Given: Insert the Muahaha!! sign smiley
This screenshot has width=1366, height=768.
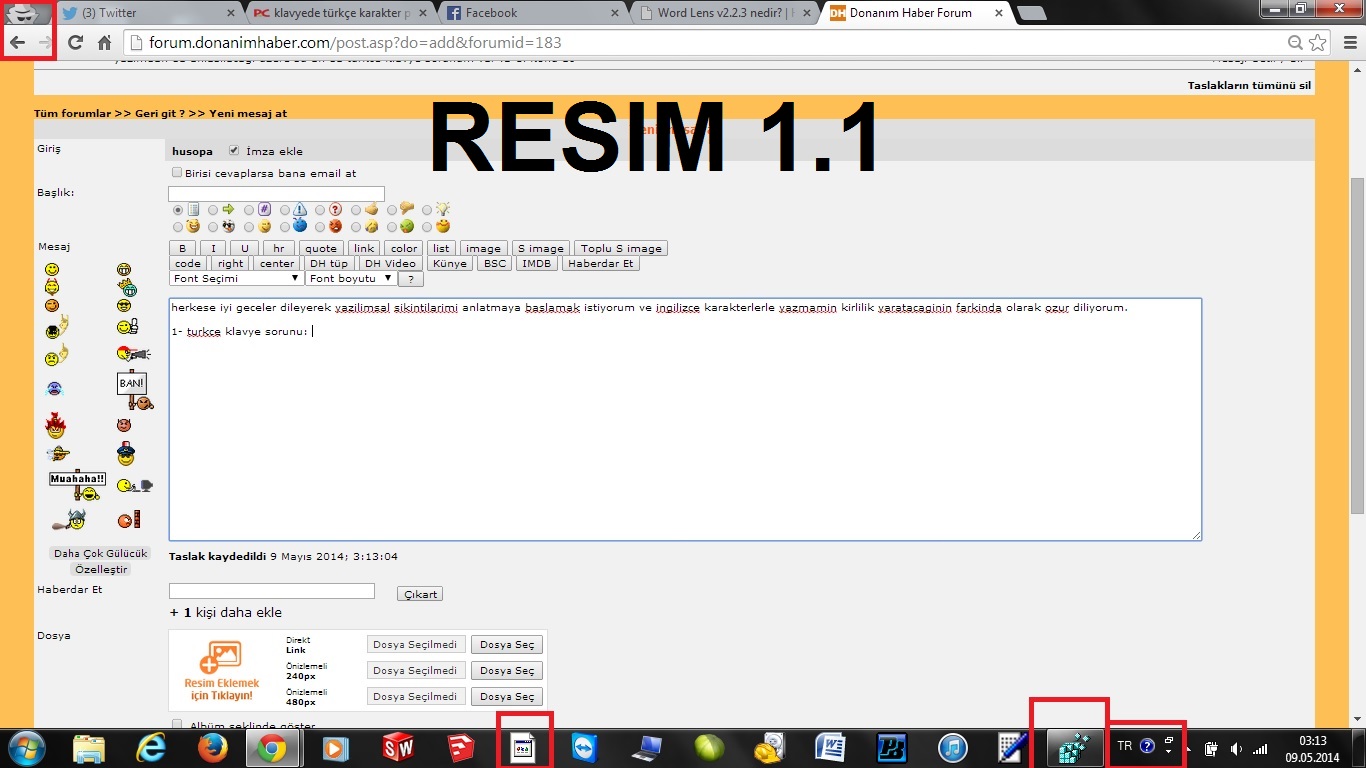Looking at the screenshot, I should pyautogui.click(x=78, y=485).
